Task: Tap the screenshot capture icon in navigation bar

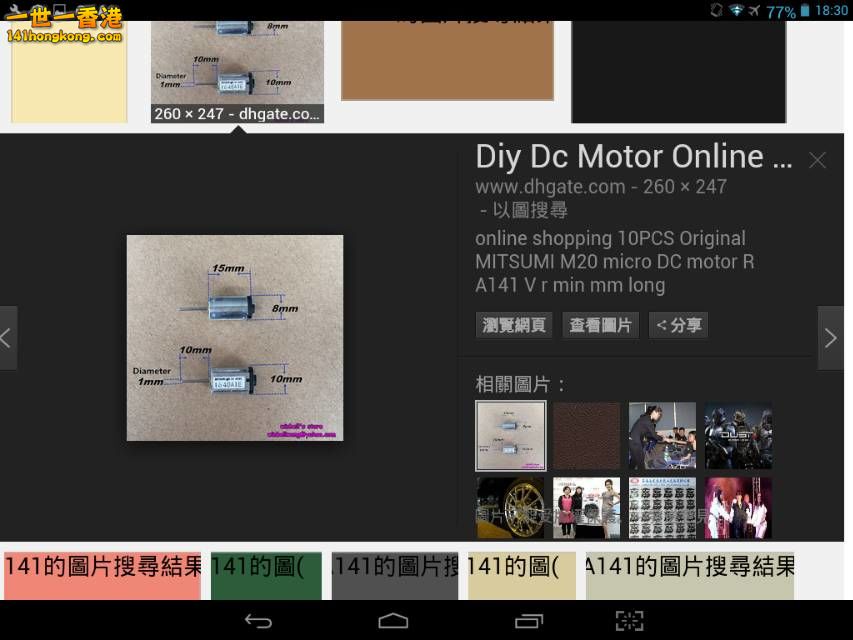Action: pyautogui.click(x=629, y=620)
